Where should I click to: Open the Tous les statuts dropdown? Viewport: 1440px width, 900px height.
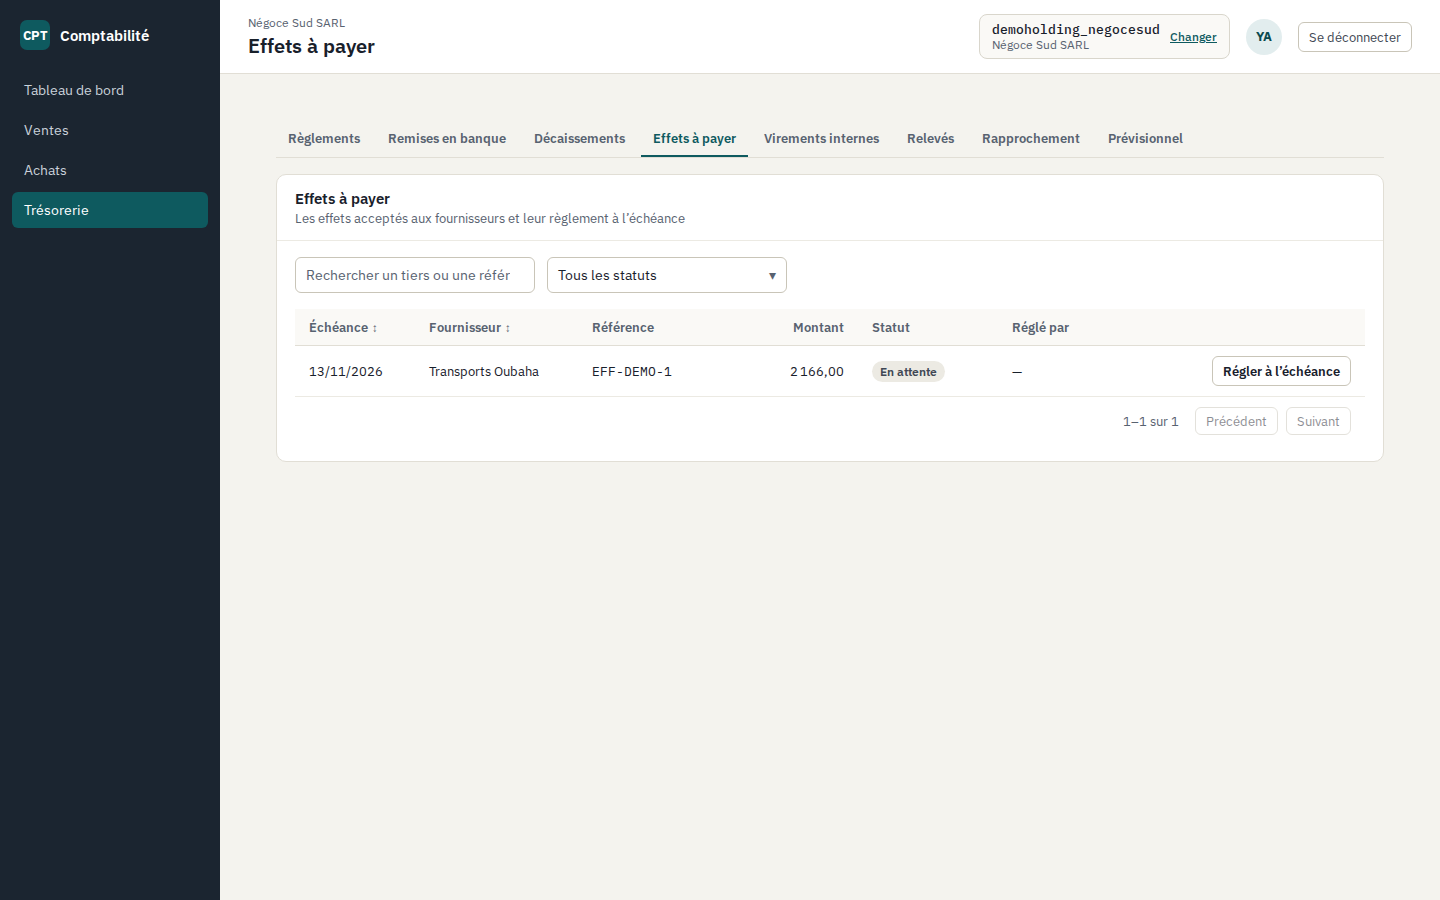(x=667, y=275)
